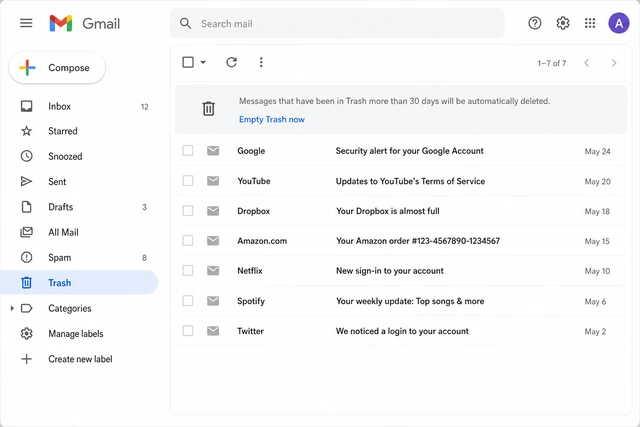The height and width of the screenshot is (427, 640).
Task: Click the Sent arrow icon
Action: coord(27,181)
